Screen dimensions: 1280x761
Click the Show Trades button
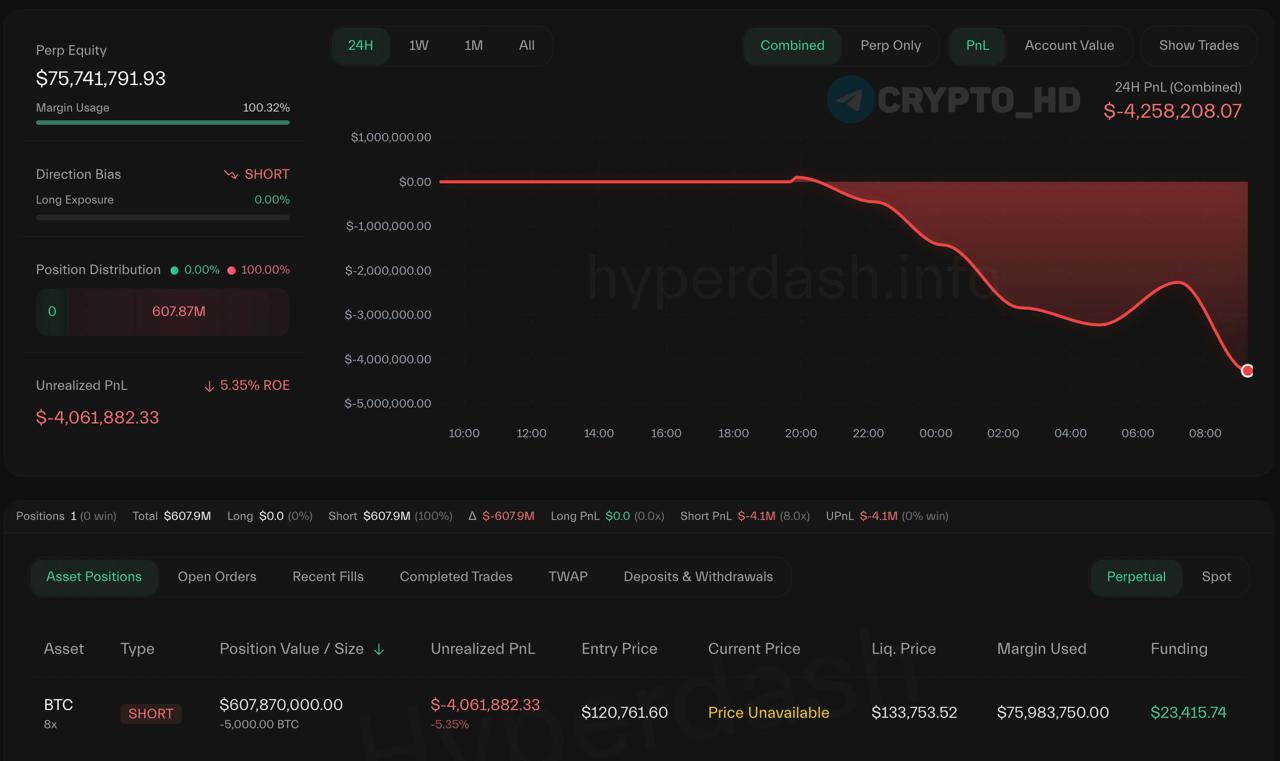pos(1199,45)
